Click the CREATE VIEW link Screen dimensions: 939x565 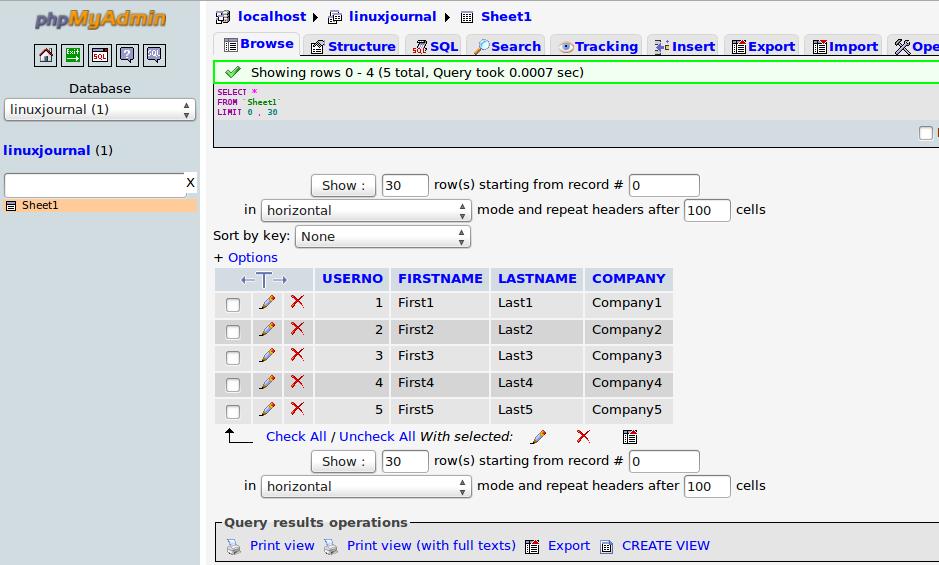tap(665, 546)
